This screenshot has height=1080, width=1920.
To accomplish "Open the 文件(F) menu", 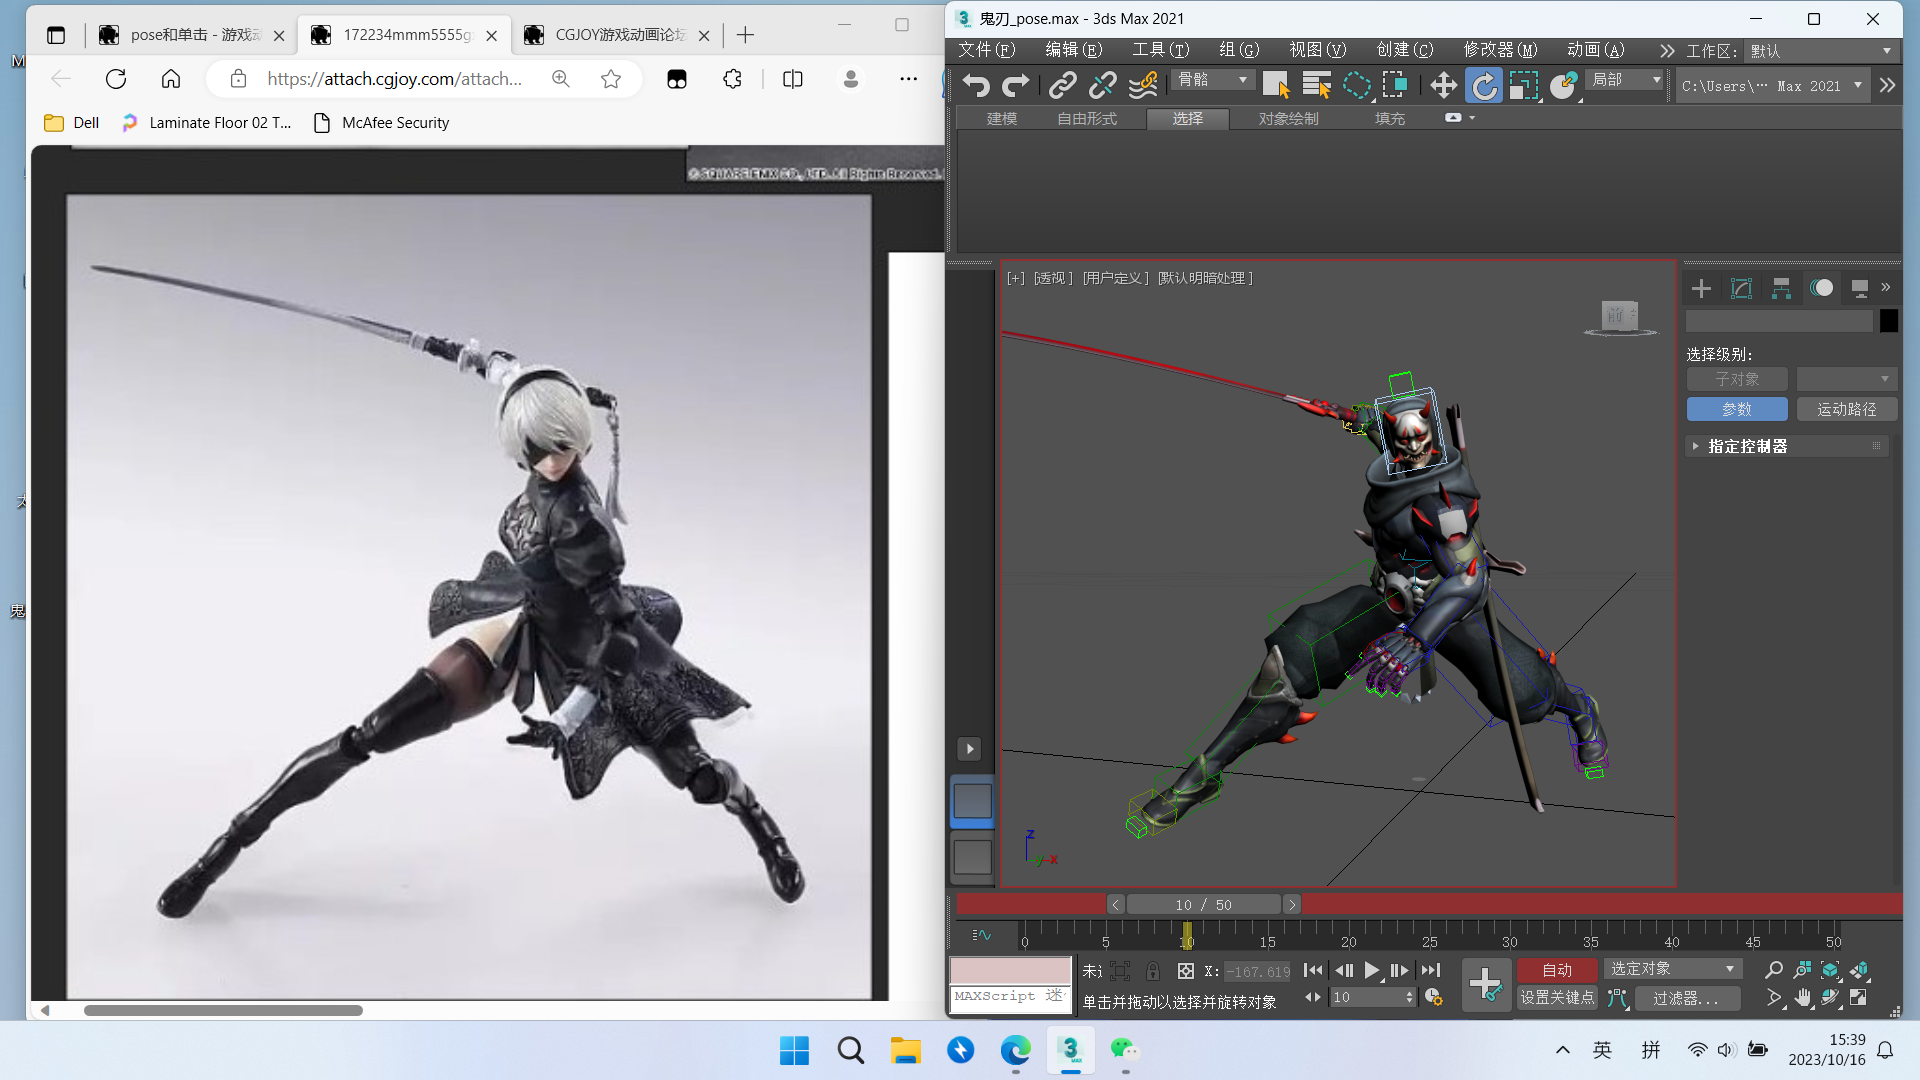I will pyautogui.click(x=986, y=50).
